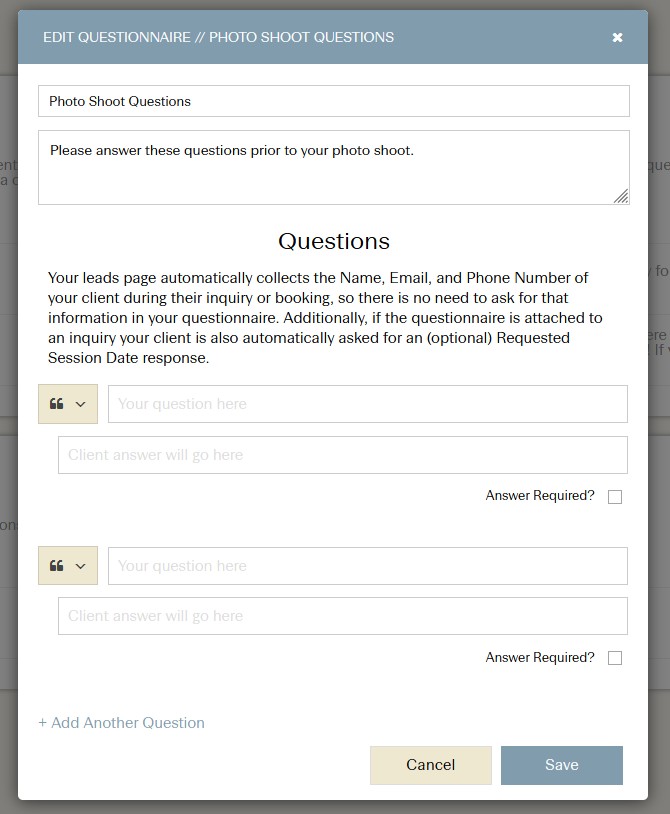Click first 'Answer Required?' label text
670x814 pixels.
[x=540, y=496]
